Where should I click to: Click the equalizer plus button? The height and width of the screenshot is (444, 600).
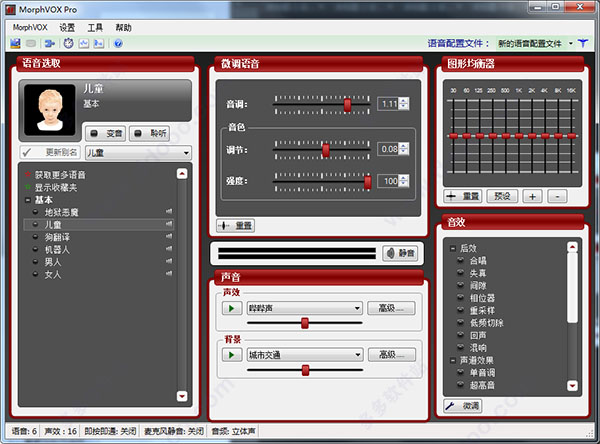(x=532, y=196)
